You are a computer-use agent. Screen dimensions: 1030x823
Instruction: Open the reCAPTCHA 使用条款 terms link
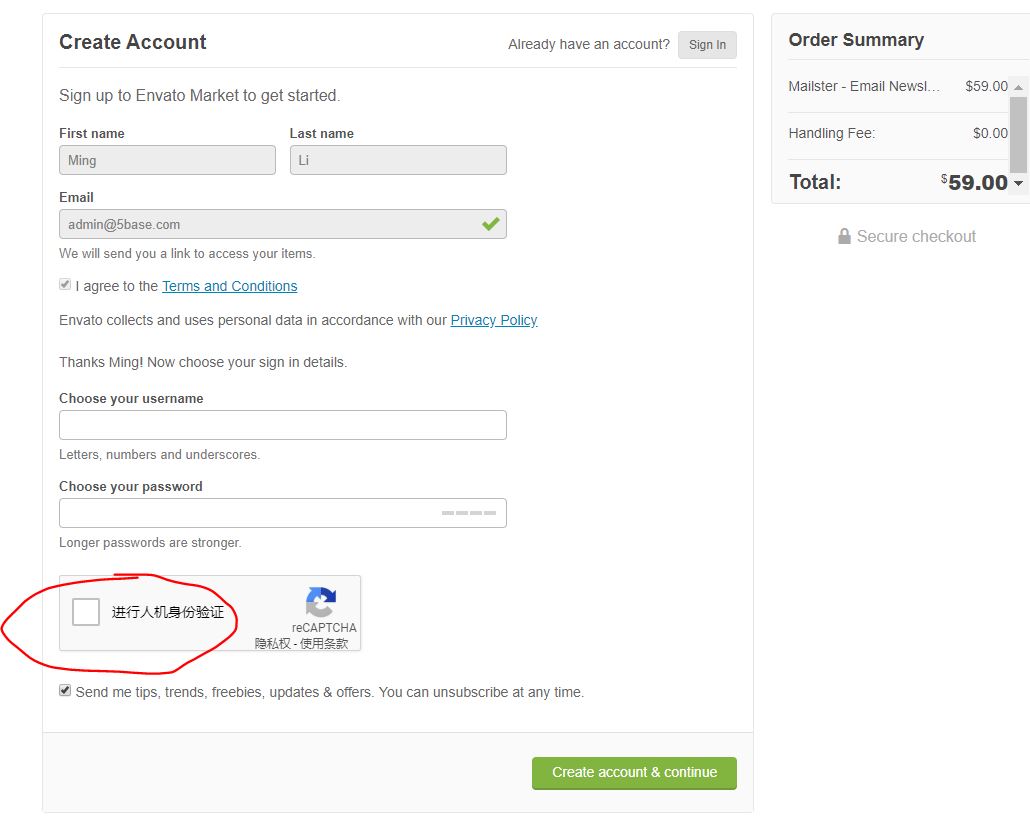click(x=324, y=644)
